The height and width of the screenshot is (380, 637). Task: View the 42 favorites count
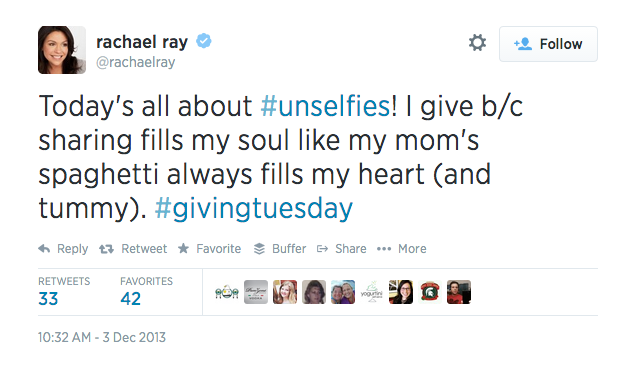coord(130,299)
